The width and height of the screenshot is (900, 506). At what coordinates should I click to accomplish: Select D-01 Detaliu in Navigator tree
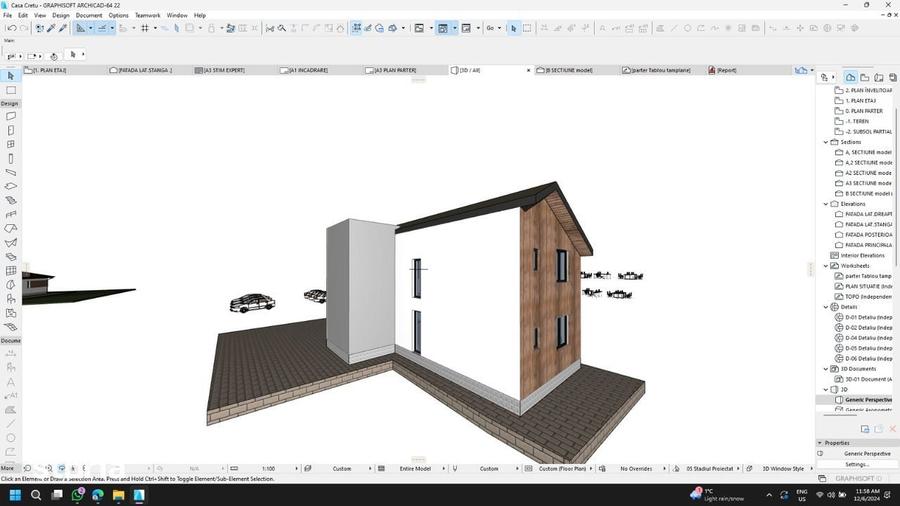[x=868, y=318]
